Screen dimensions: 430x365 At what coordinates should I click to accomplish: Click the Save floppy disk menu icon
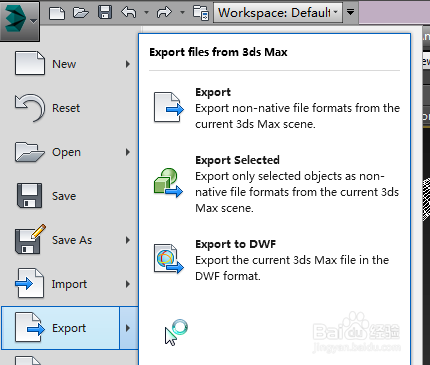(29, 195)
